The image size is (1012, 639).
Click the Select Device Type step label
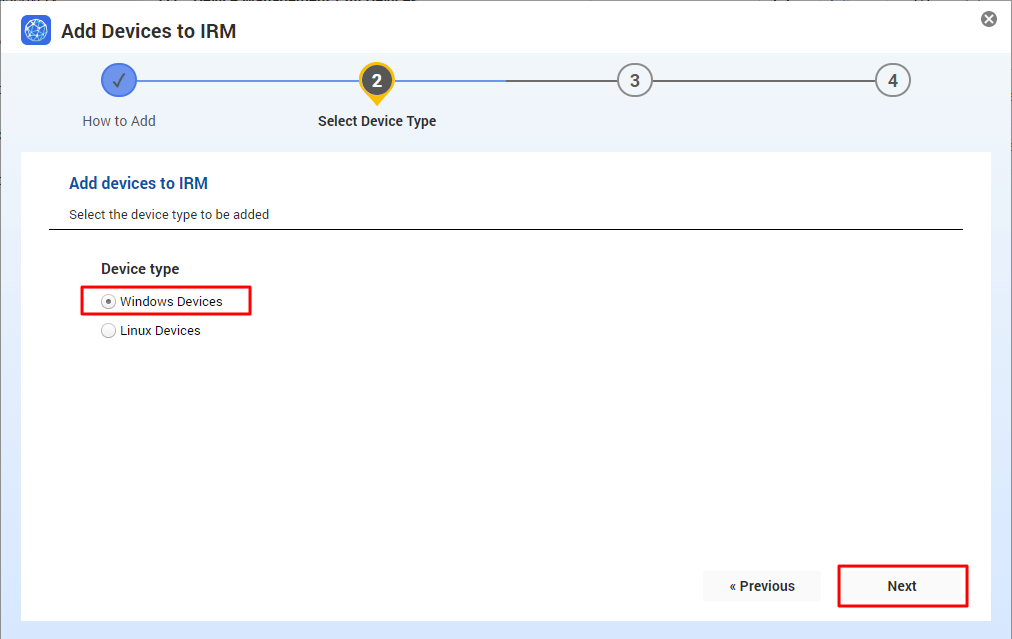(377, 120)
